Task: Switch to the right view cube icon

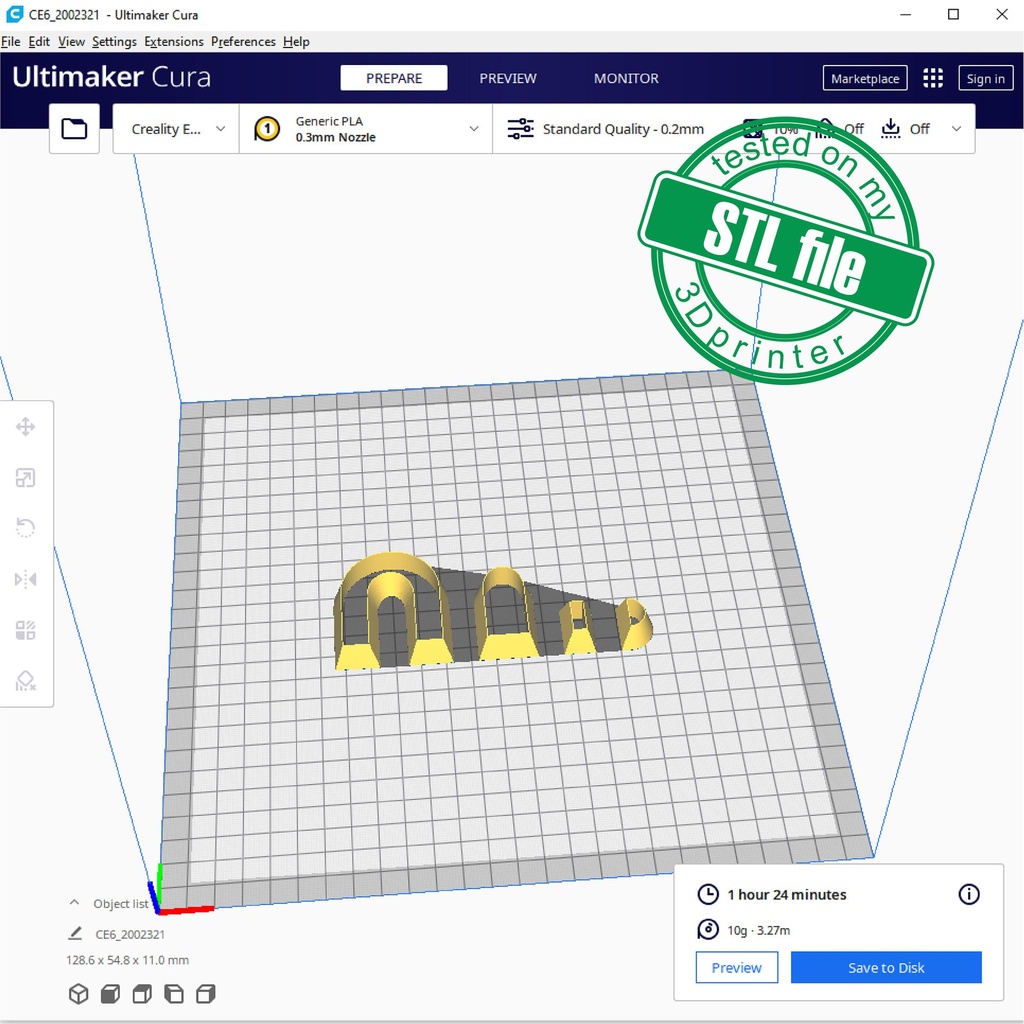Action: [x=206, y=994]
